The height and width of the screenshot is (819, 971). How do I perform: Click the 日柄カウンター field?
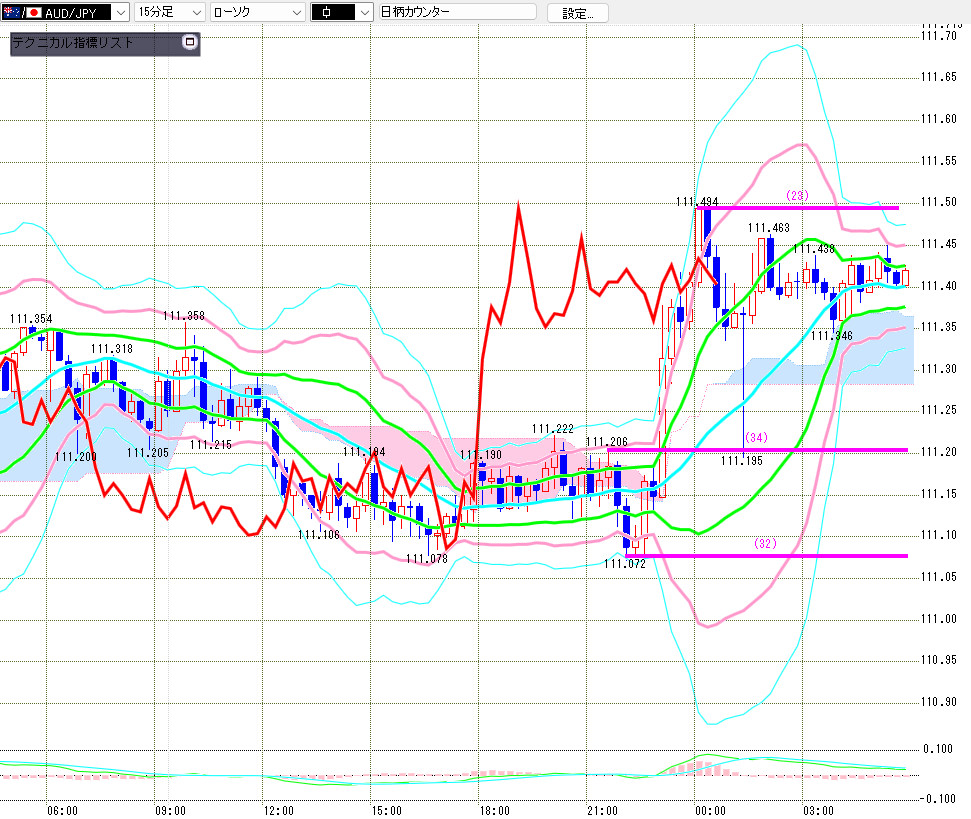(x=457, y=12)
